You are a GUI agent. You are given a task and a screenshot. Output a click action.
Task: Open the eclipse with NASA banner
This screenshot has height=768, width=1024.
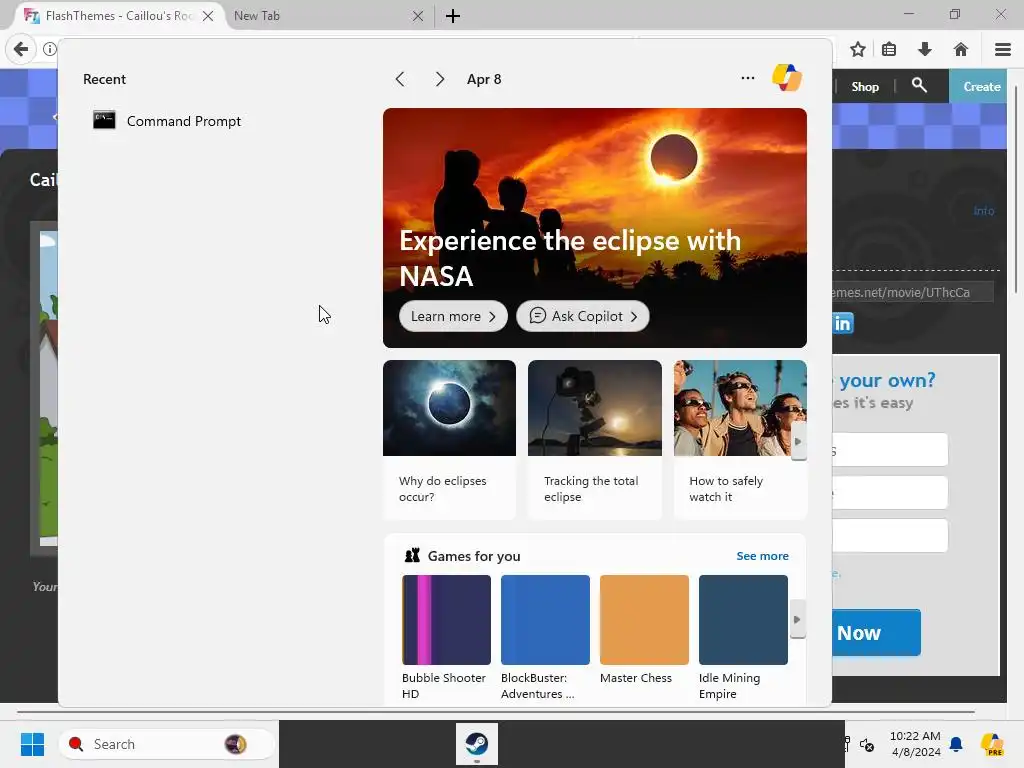click(594, 227)
